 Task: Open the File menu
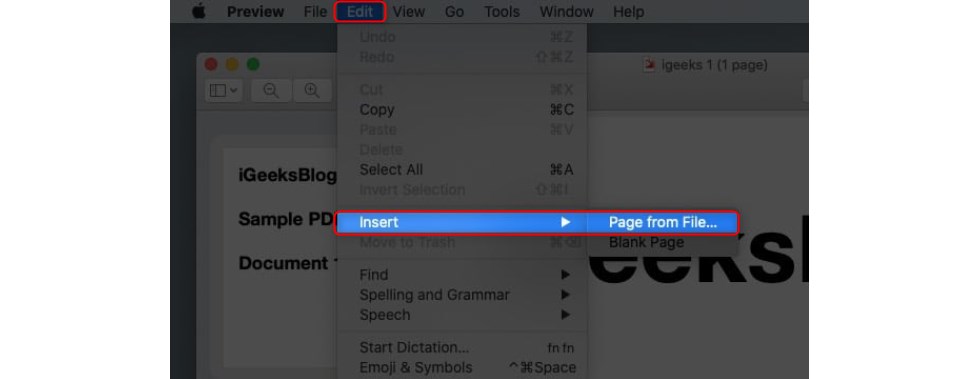(x=315, y=11)
